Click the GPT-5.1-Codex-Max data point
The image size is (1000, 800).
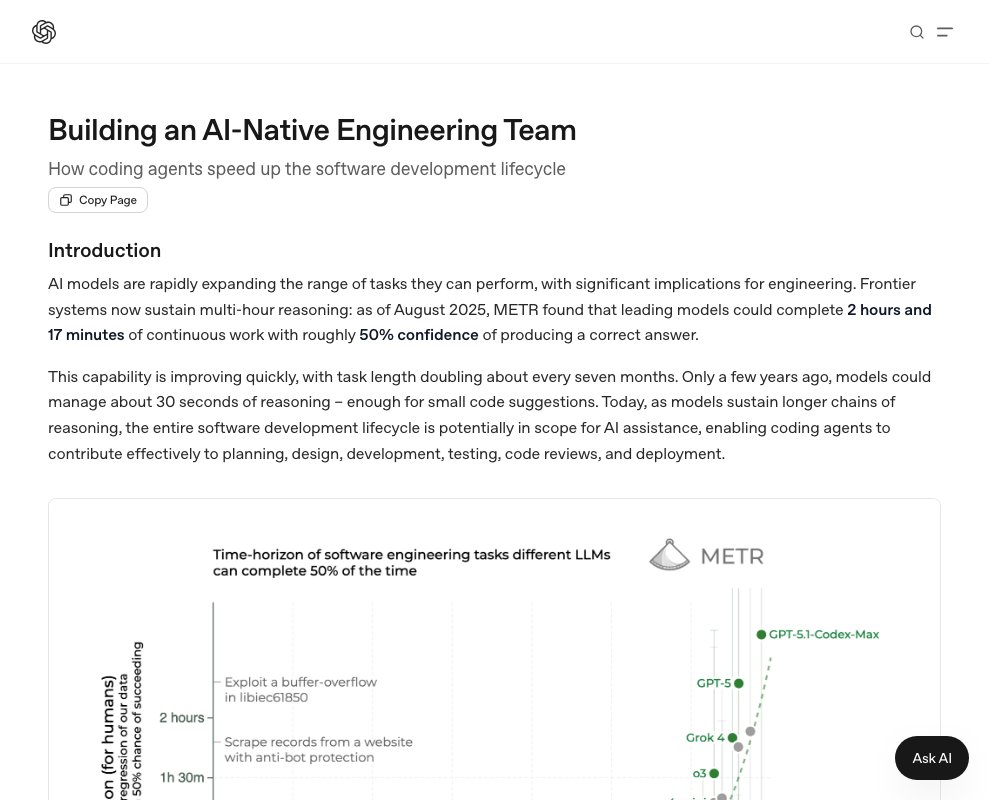[x=761, y=634]
